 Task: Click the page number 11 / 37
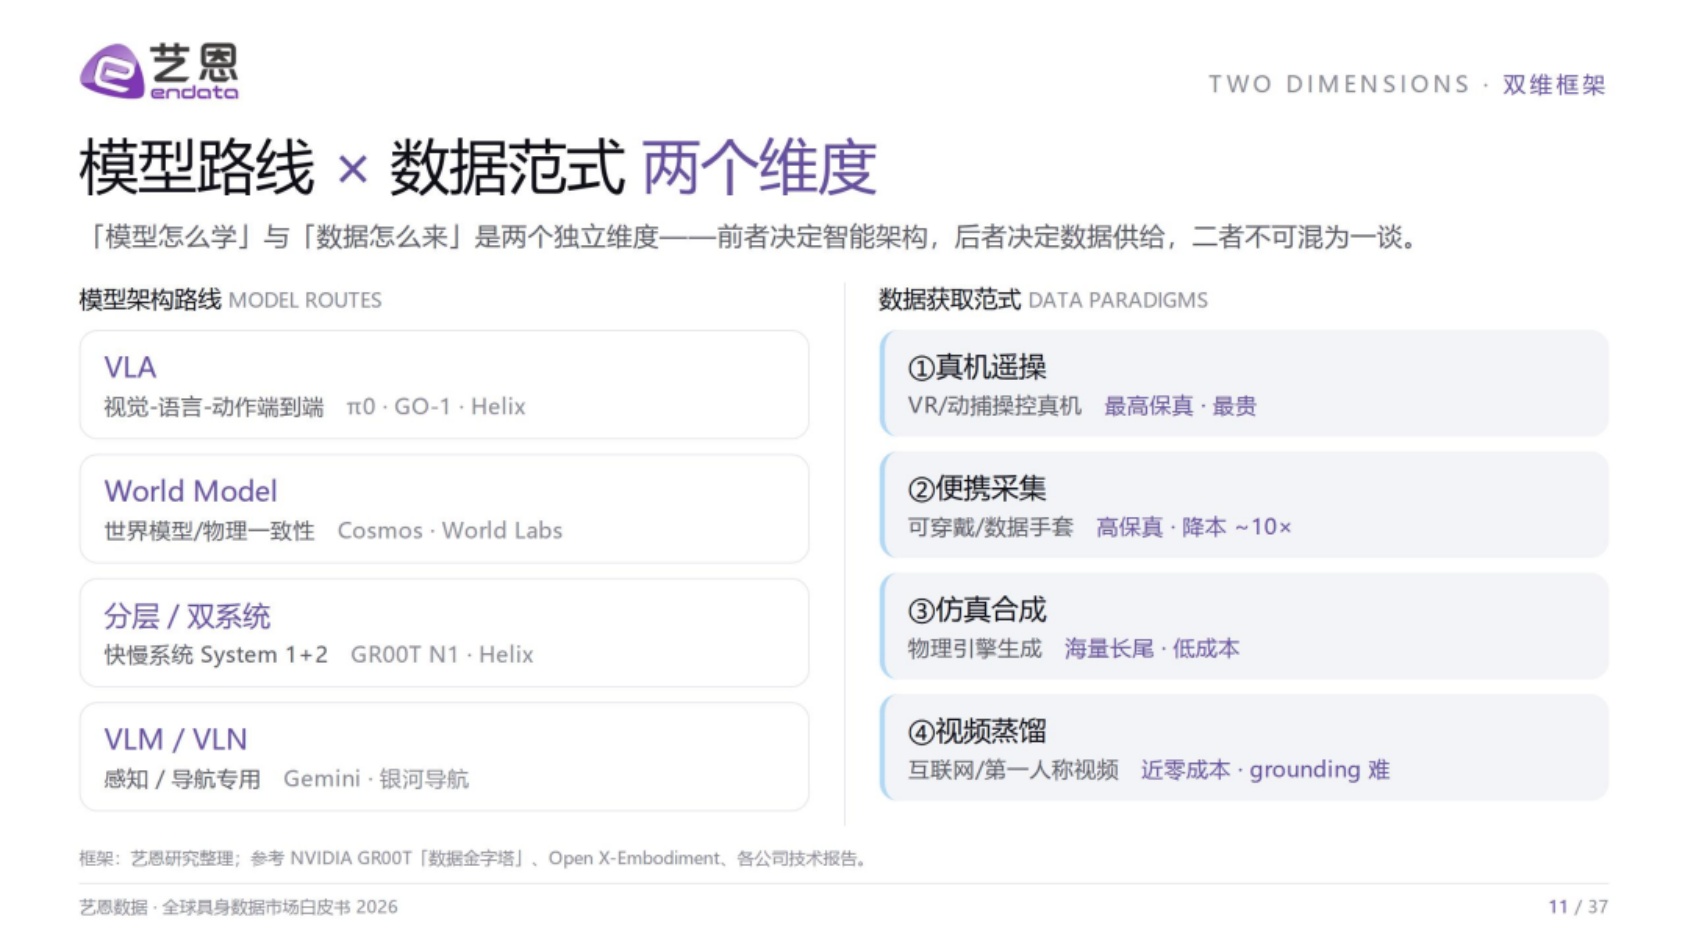pos(1578,907)
